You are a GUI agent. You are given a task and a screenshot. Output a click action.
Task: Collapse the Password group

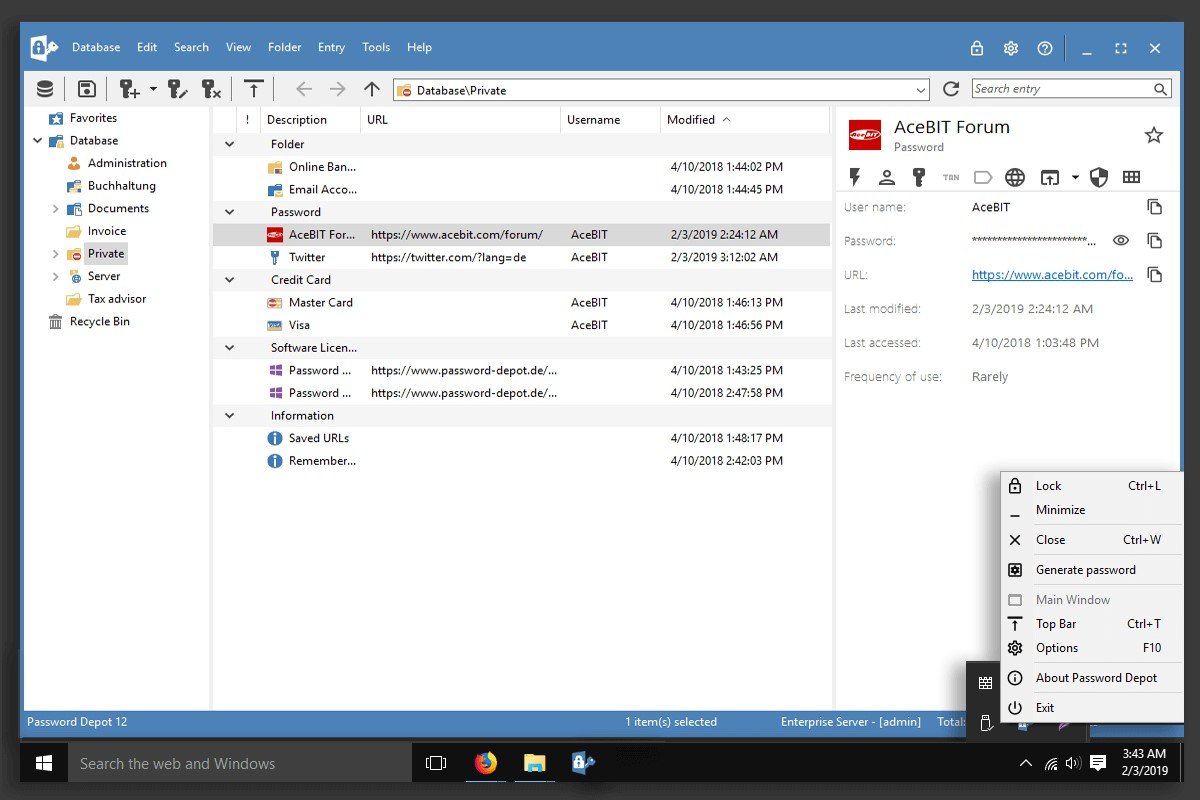coord(229,212)
